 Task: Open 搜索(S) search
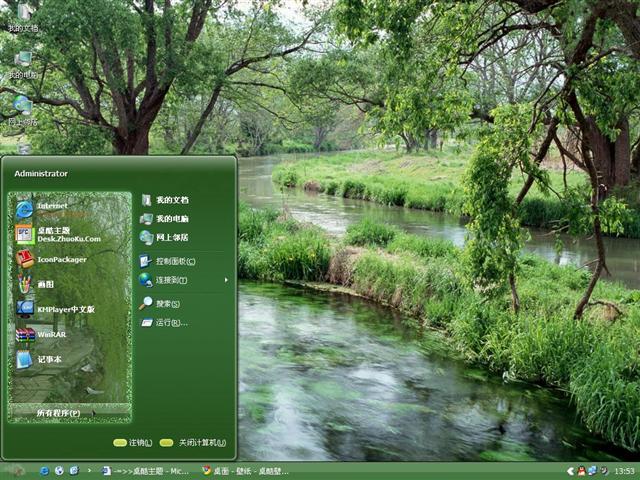(160, 303)
